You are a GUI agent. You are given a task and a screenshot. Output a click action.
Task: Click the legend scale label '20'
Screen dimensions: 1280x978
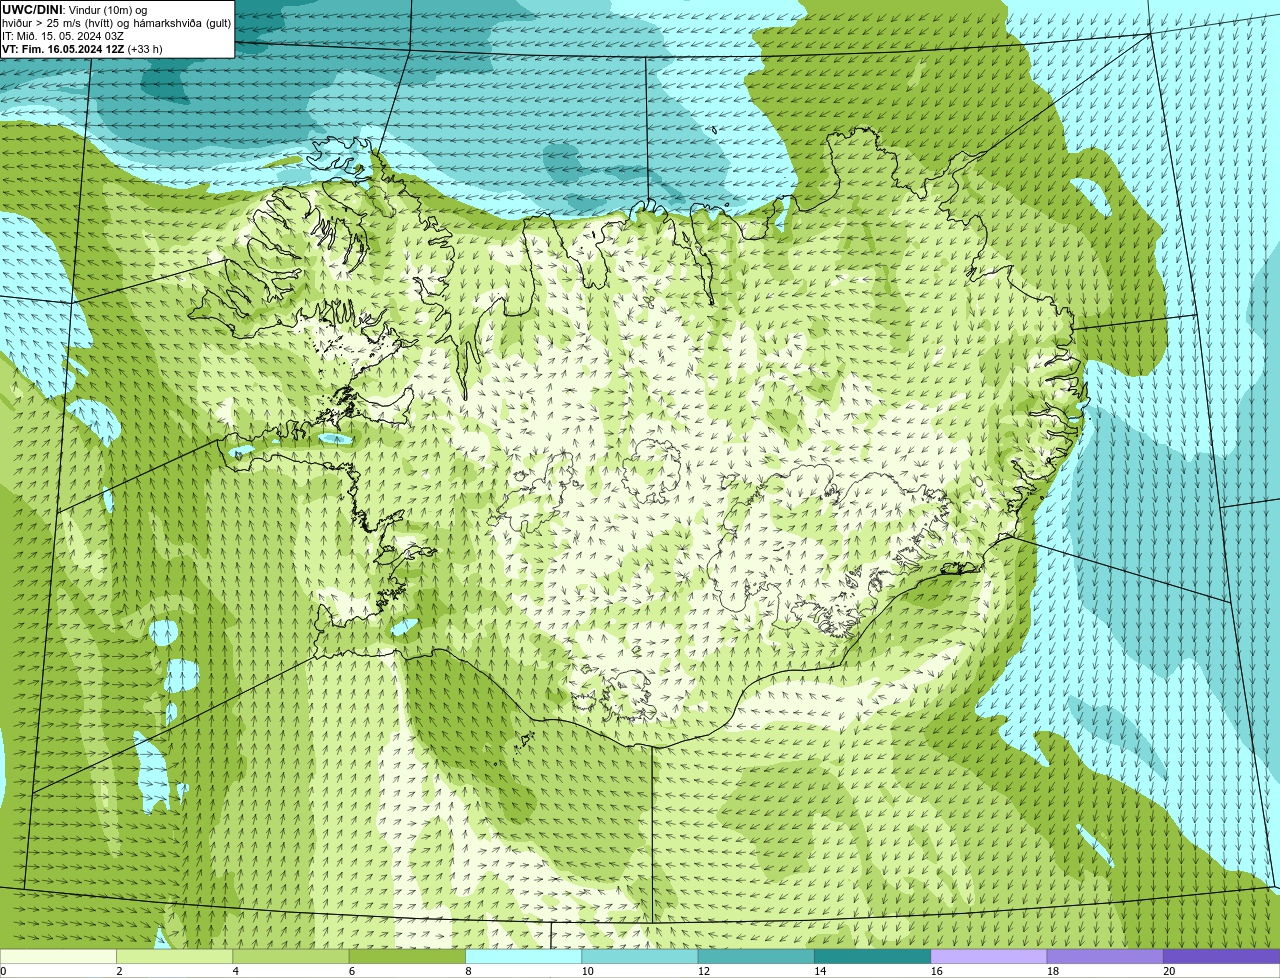point(1169,971)
